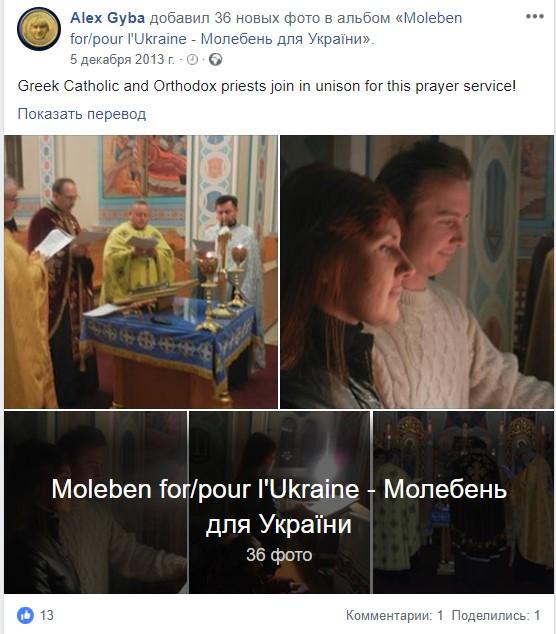Open photo of woman and man in sweater

coord(417,272)
